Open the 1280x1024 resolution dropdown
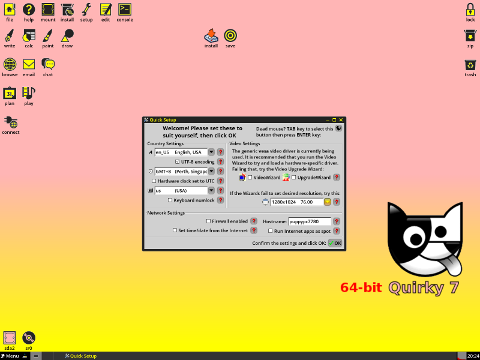Screen dimensions: 480x360 pos(327,202)
